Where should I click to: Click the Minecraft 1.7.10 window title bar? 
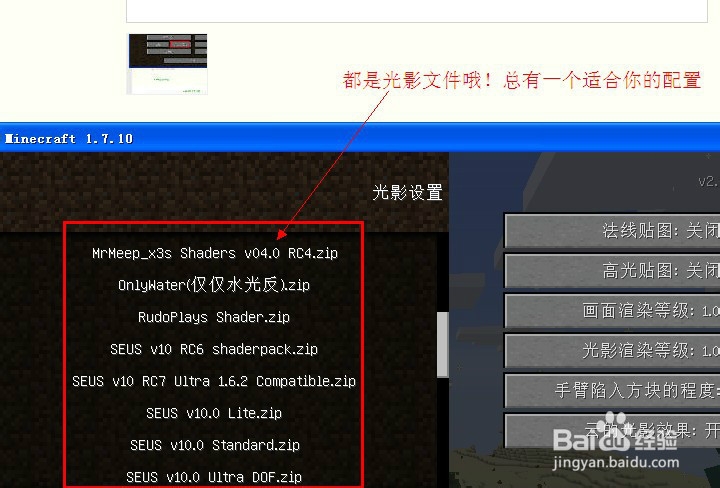[x=360, y=138]
